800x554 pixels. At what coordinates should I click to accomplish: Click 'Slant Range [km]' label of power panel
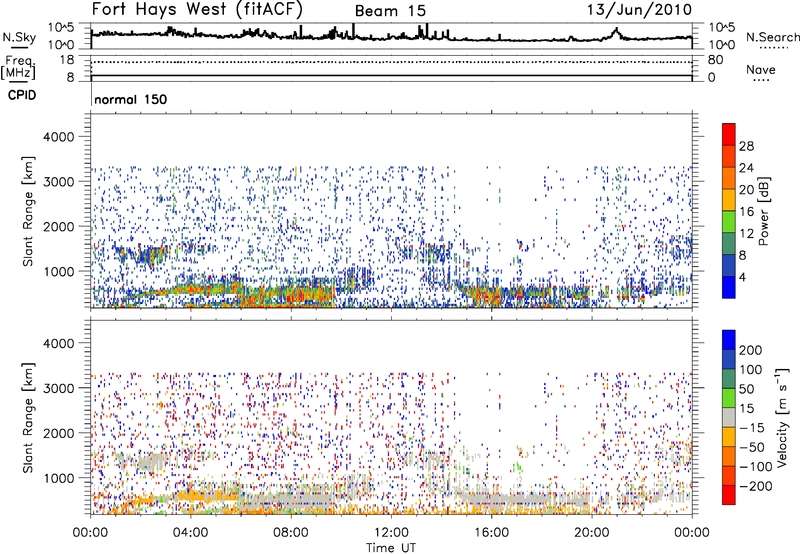(x=28, y=211)
